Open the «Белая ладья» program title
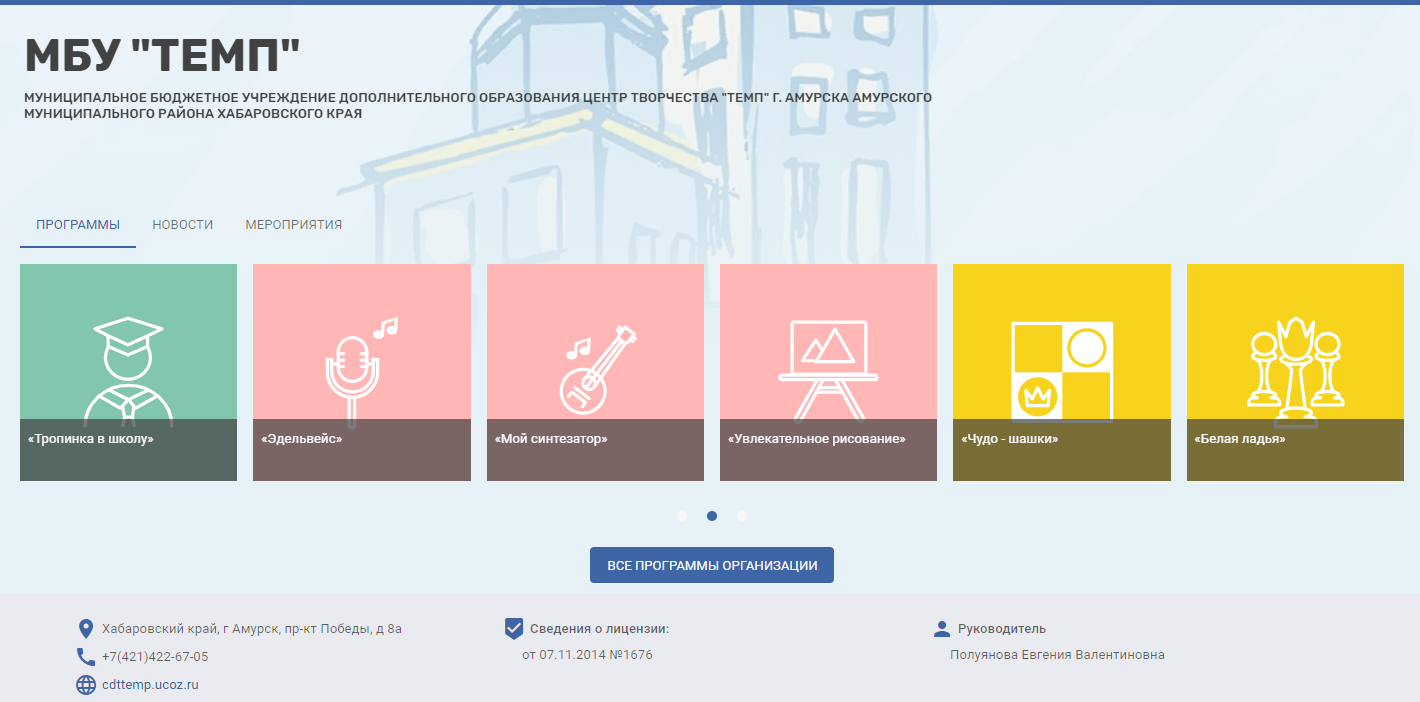 [1240, 439]
